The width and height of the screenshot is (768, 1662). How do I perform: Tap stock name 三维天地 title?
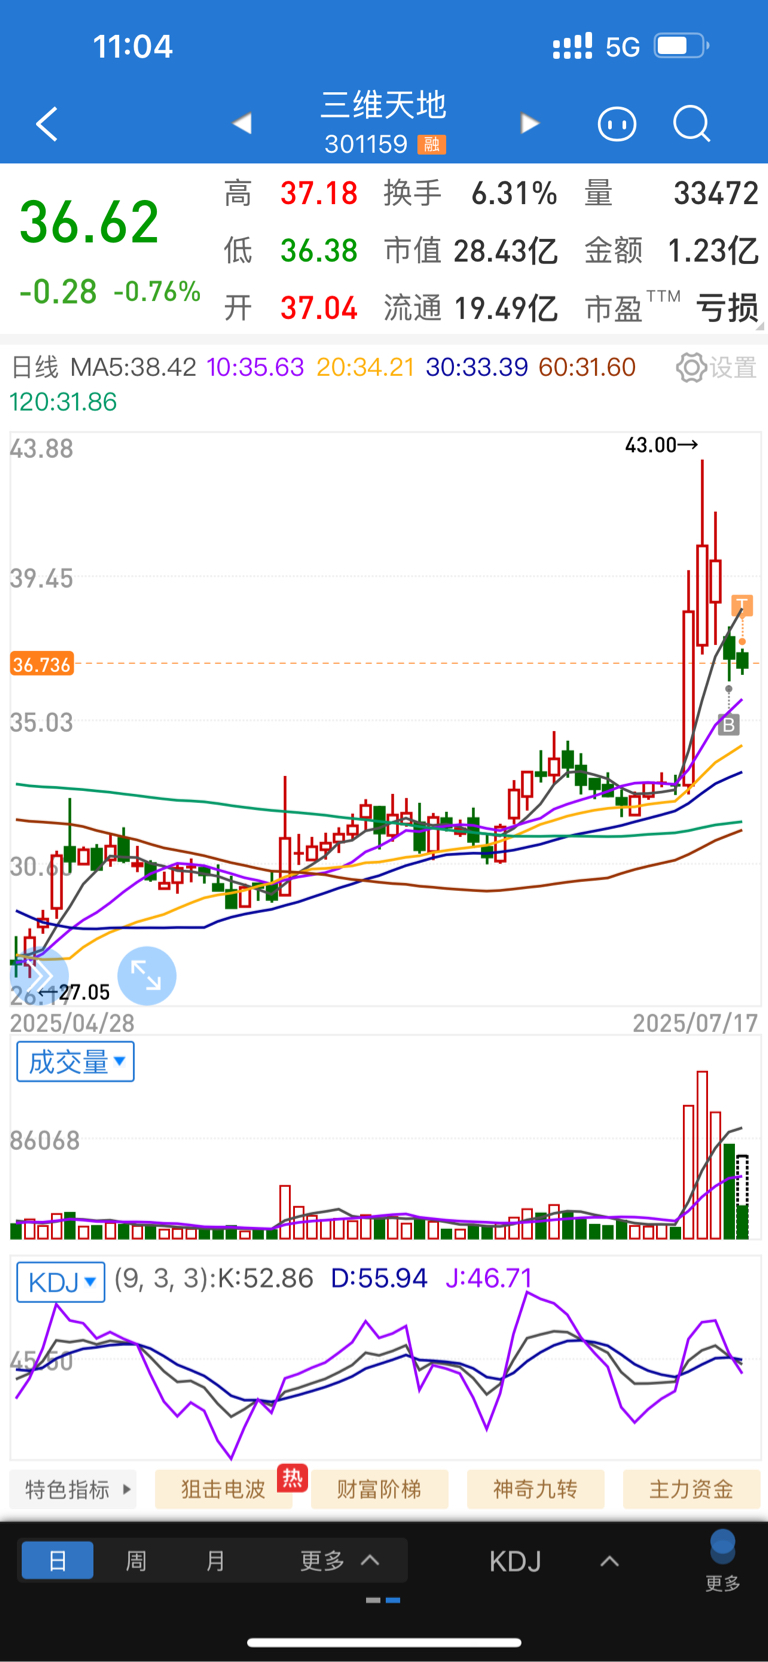tap(384, 105)
